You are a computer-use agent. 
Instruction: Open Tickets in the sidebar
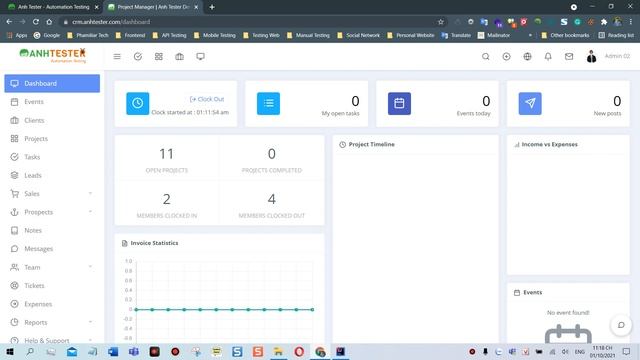pos(52,286)
